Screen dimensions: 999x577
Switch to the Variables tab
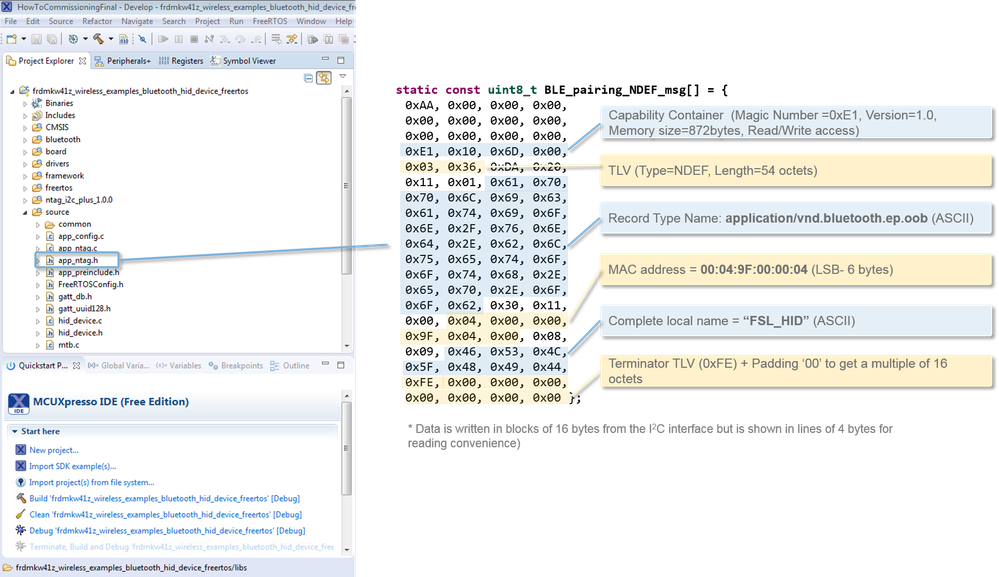pyautogui.click(x=178, y=366)
